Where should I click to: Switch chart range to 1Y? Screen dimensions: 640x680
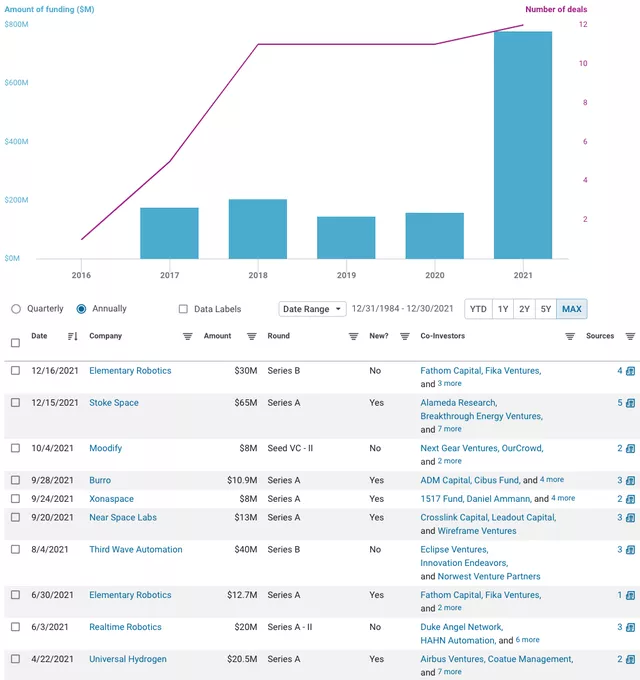pos(503,309)
